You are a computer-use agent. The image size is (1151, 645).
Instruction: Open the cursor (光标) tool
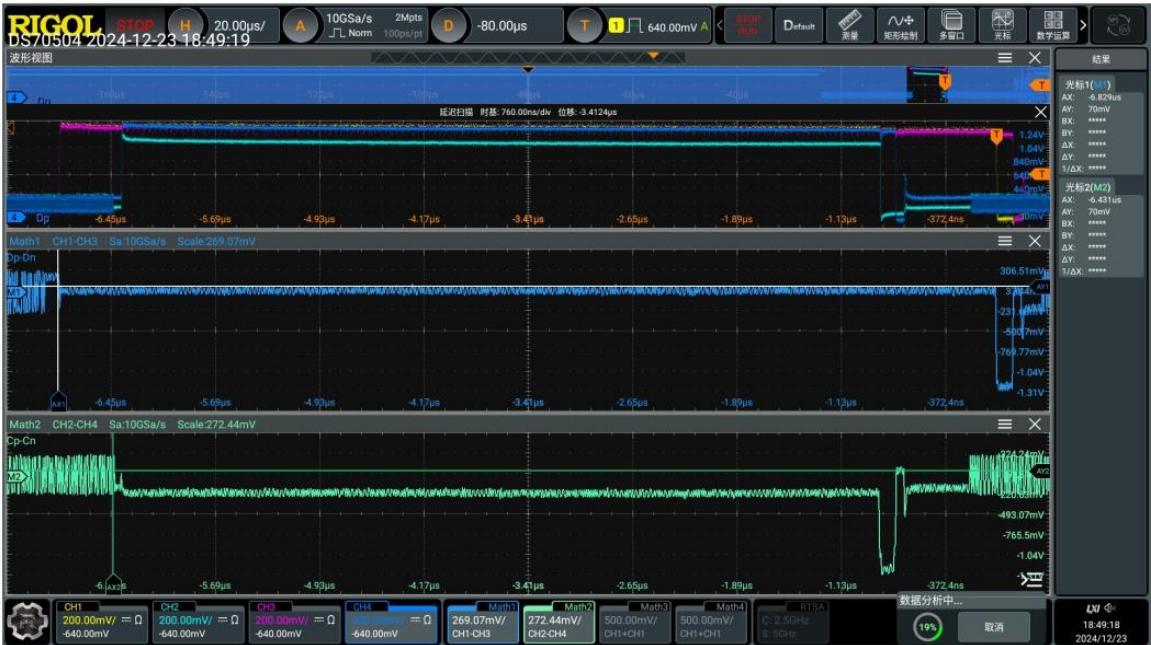(x=1002, y=26)
